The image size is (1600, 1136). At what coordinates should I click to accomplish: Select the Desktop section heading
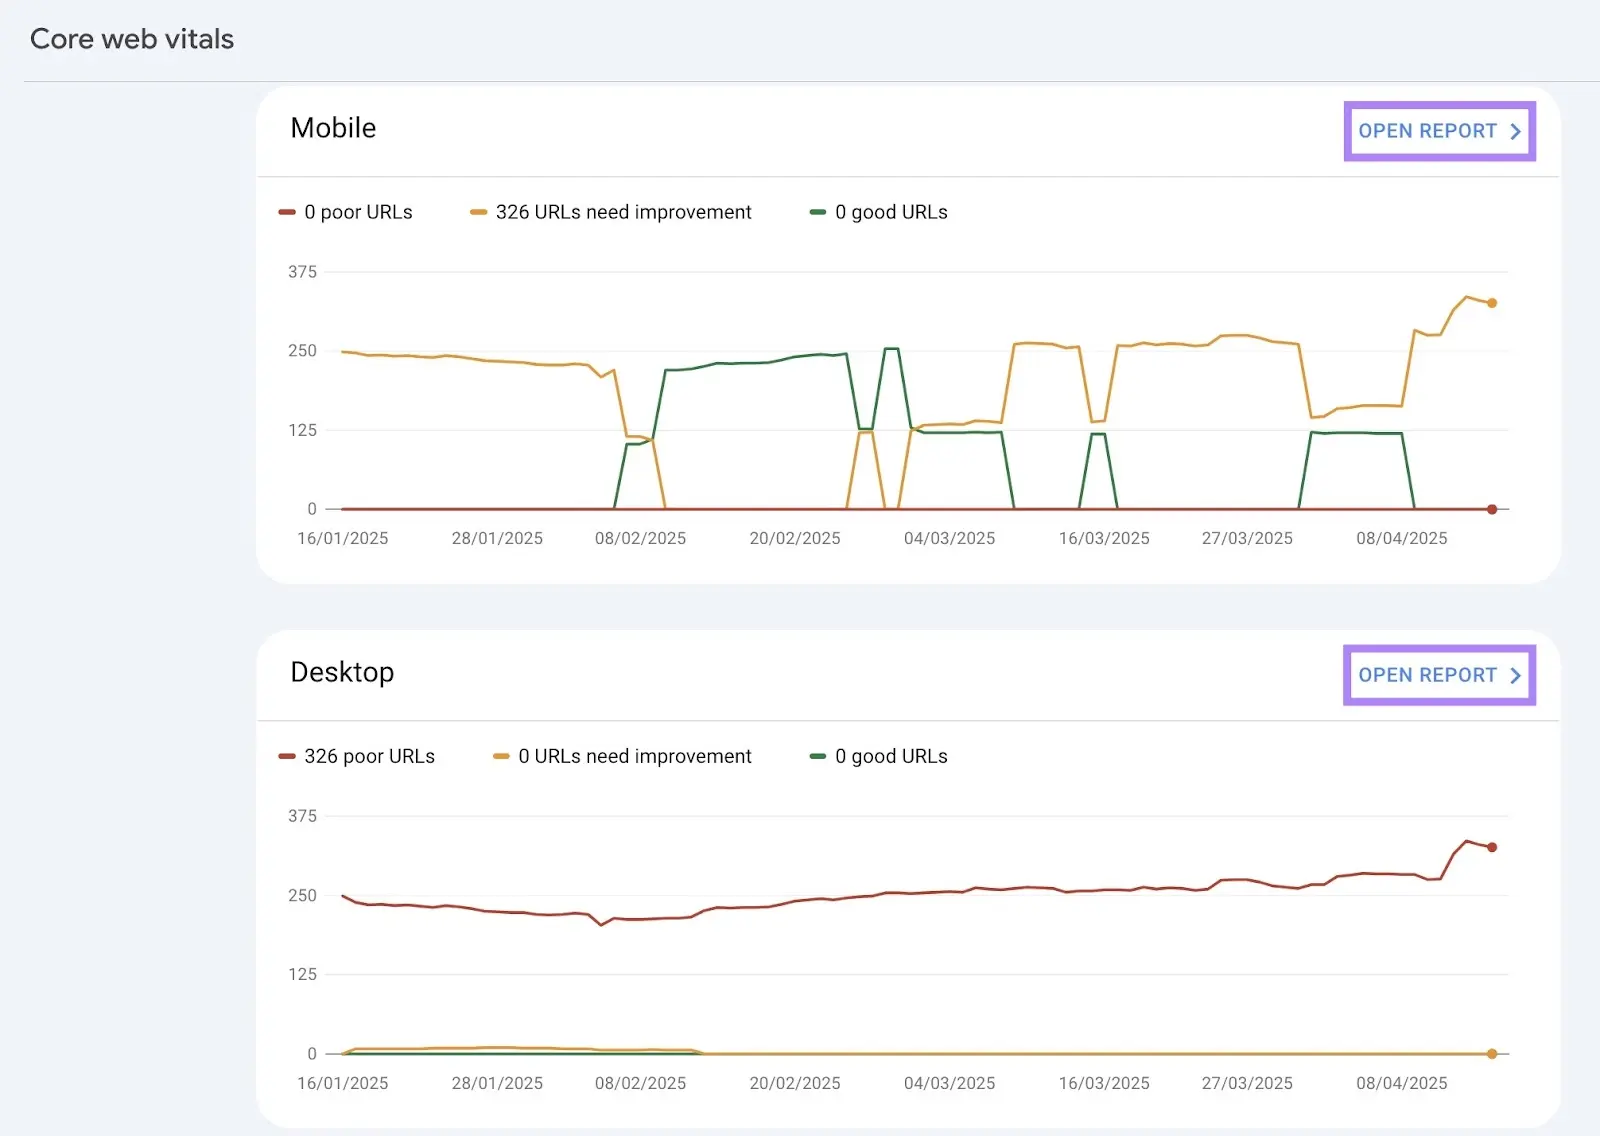tap(342, 672)
